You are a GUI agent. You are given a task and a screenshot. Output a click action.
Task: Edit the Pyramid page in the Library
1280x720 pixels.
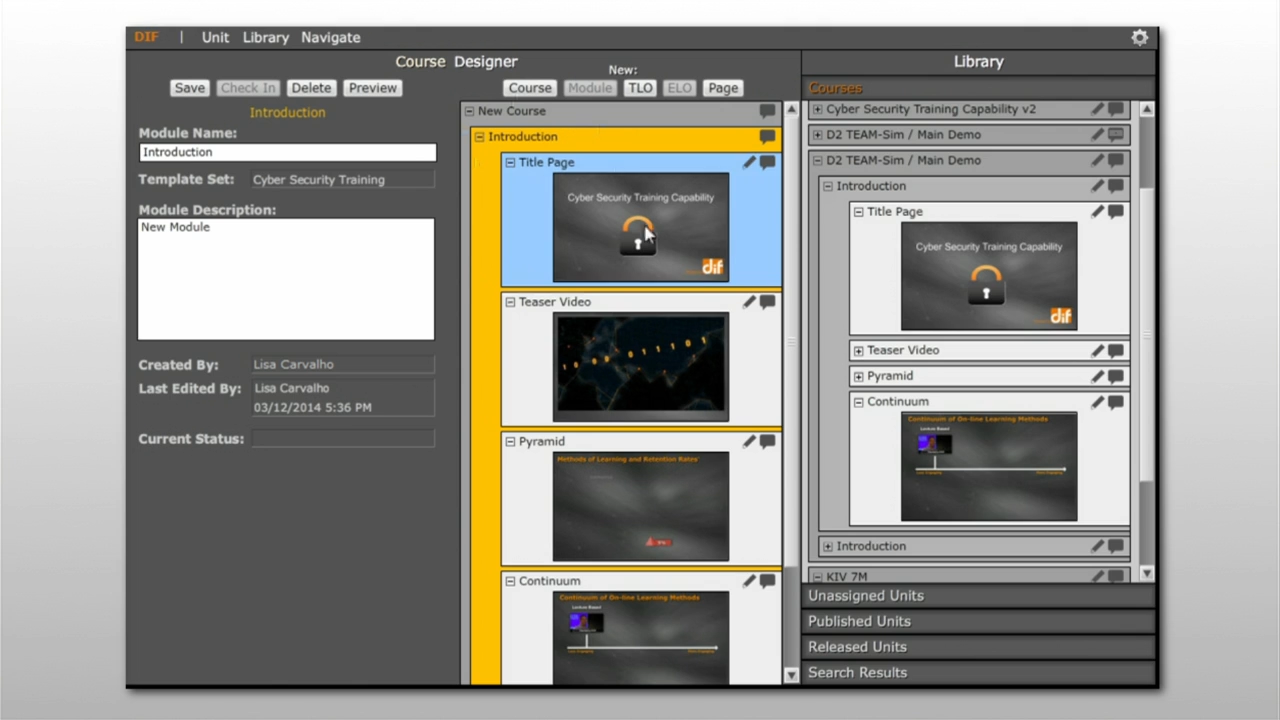coord(1097,377)
